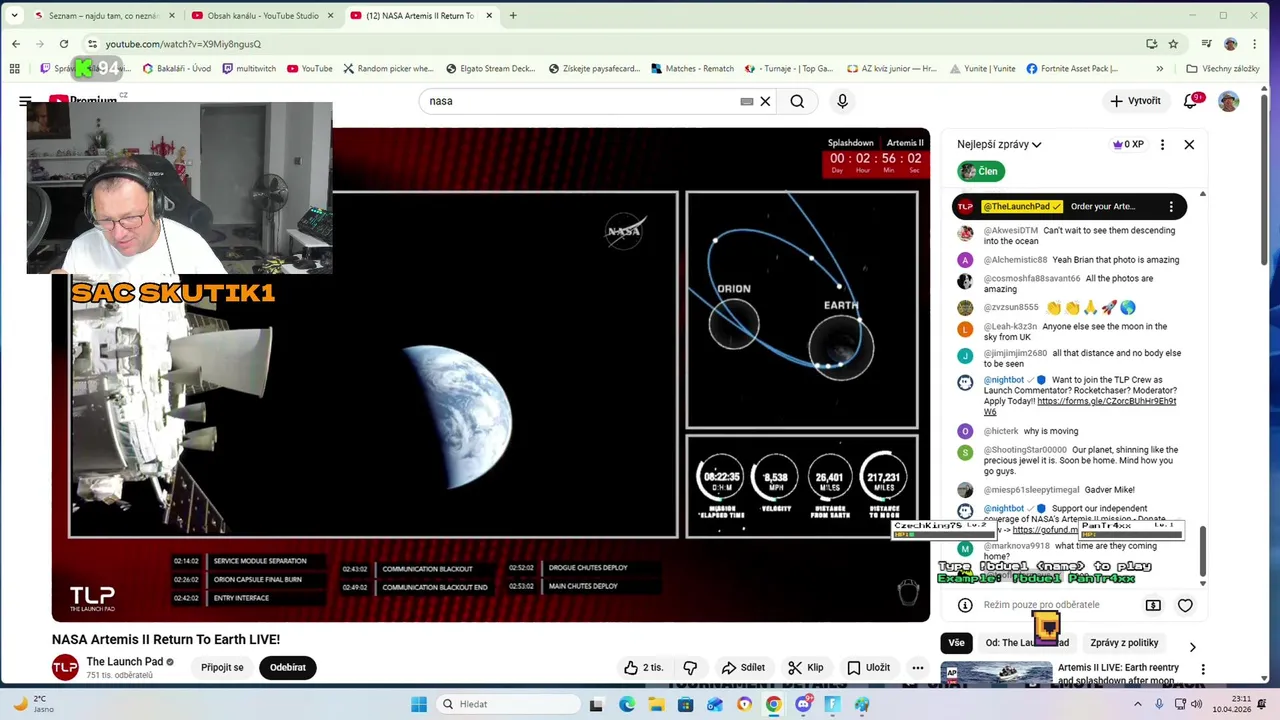Viewport: 1280px width, 720px height.
Task: Open YouTube notifications bell
Action: (x=1190, y=101)
